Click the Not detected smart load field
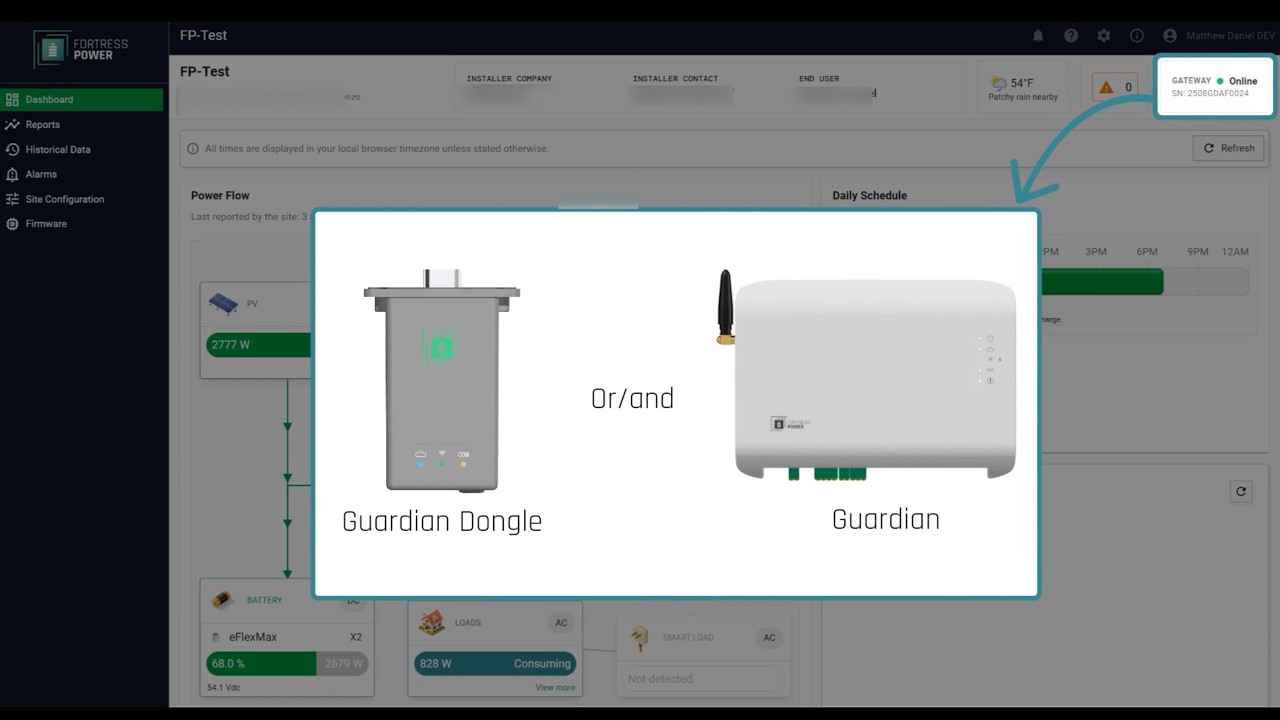Viewport: 1280px width, 720px height. (702, 679)
